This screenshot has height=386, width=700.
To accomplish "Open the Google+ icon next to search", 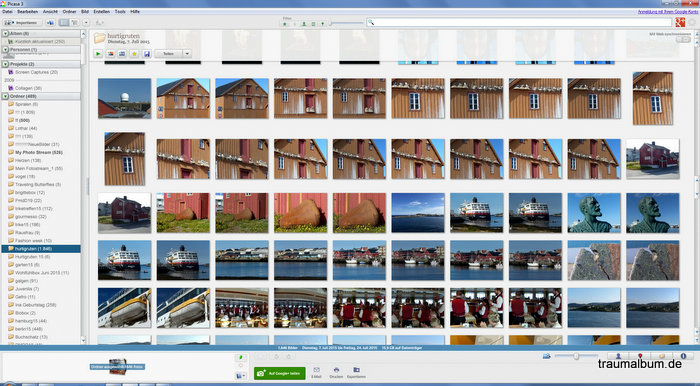I will (x=680, y=22).
